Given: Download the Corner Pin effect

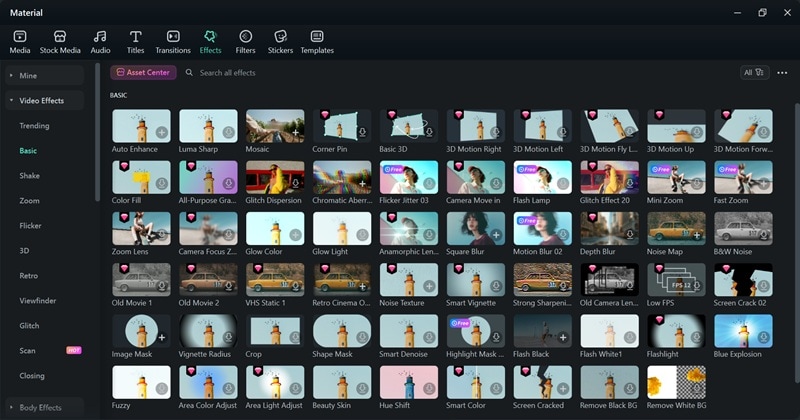Looking at the screenshot, I should coord(362,133).
